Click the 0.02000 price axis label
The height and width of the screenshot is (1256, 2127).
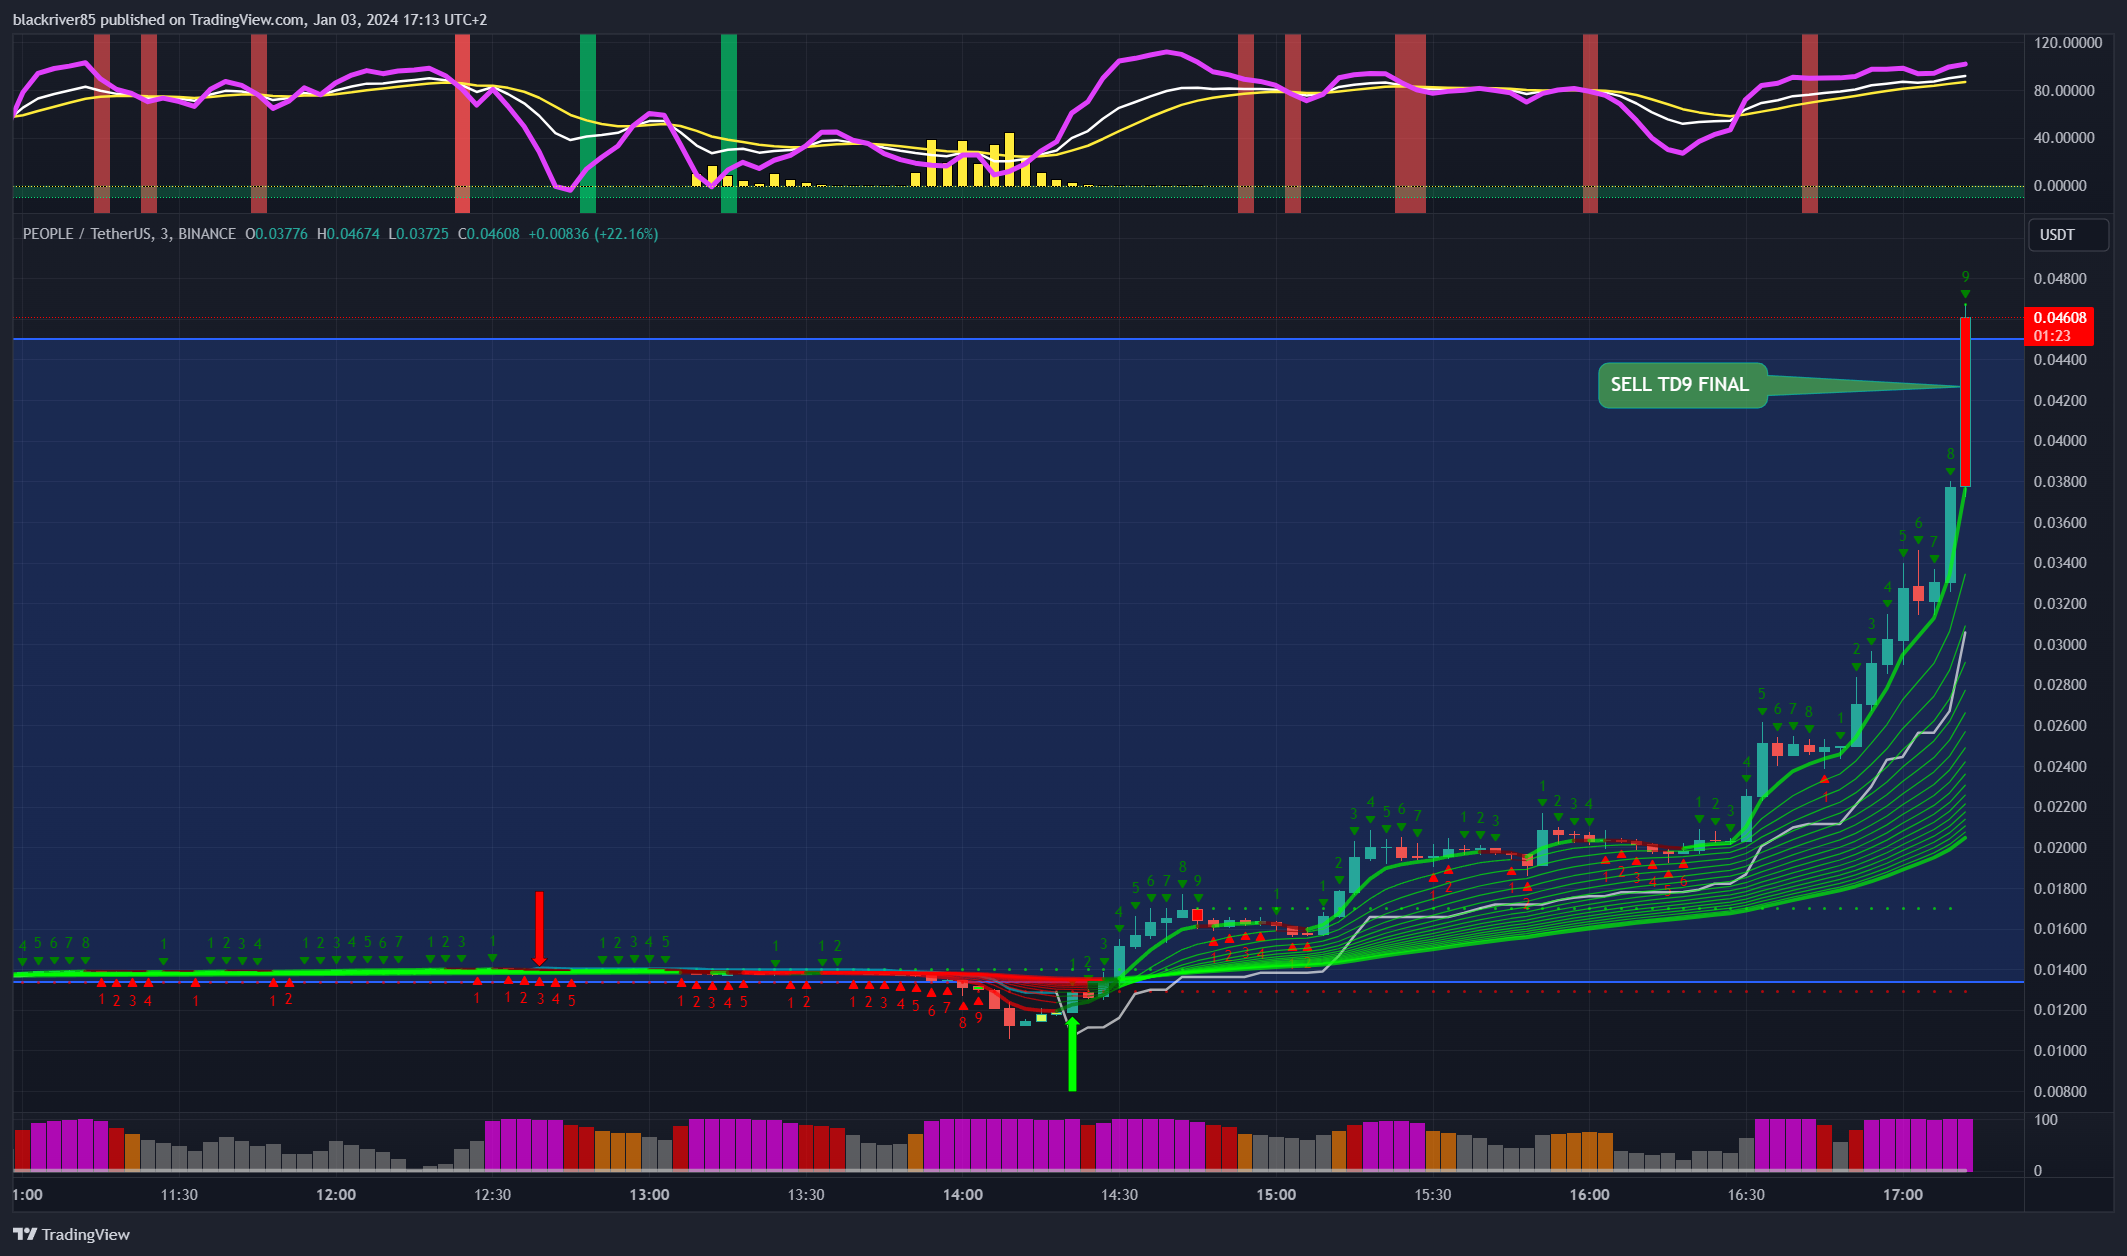[2060, 848]
